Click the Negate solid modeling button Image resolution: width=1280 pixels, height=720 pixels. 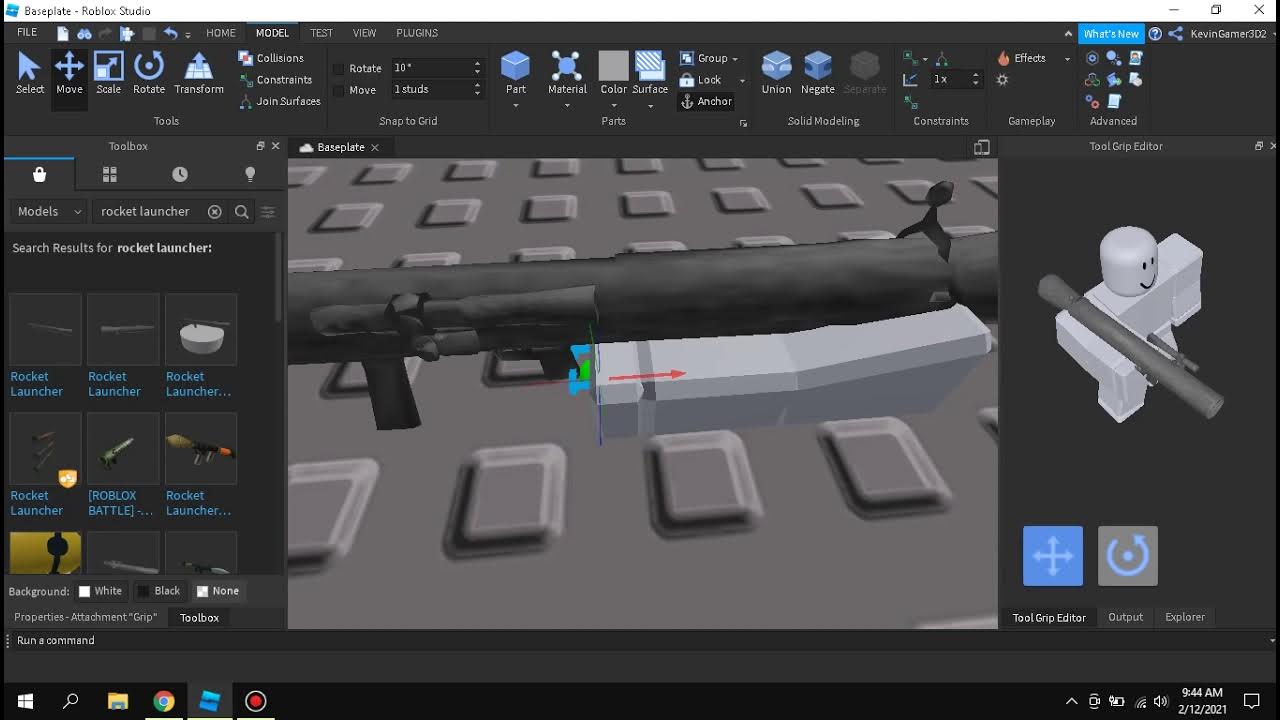tap(818, 73)
